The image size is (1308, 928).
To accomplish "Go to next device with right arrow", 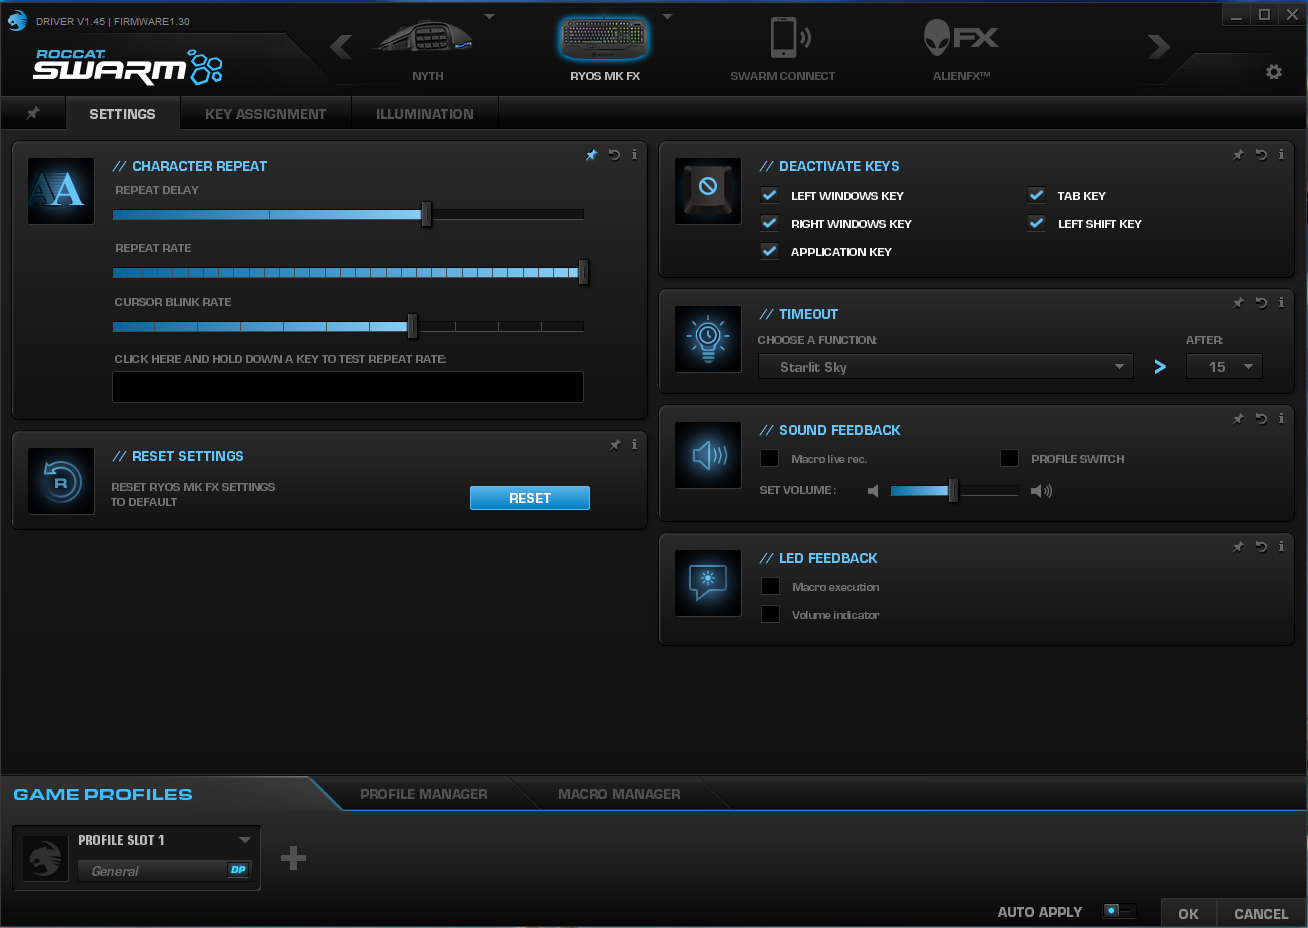I will point(1158,46).
